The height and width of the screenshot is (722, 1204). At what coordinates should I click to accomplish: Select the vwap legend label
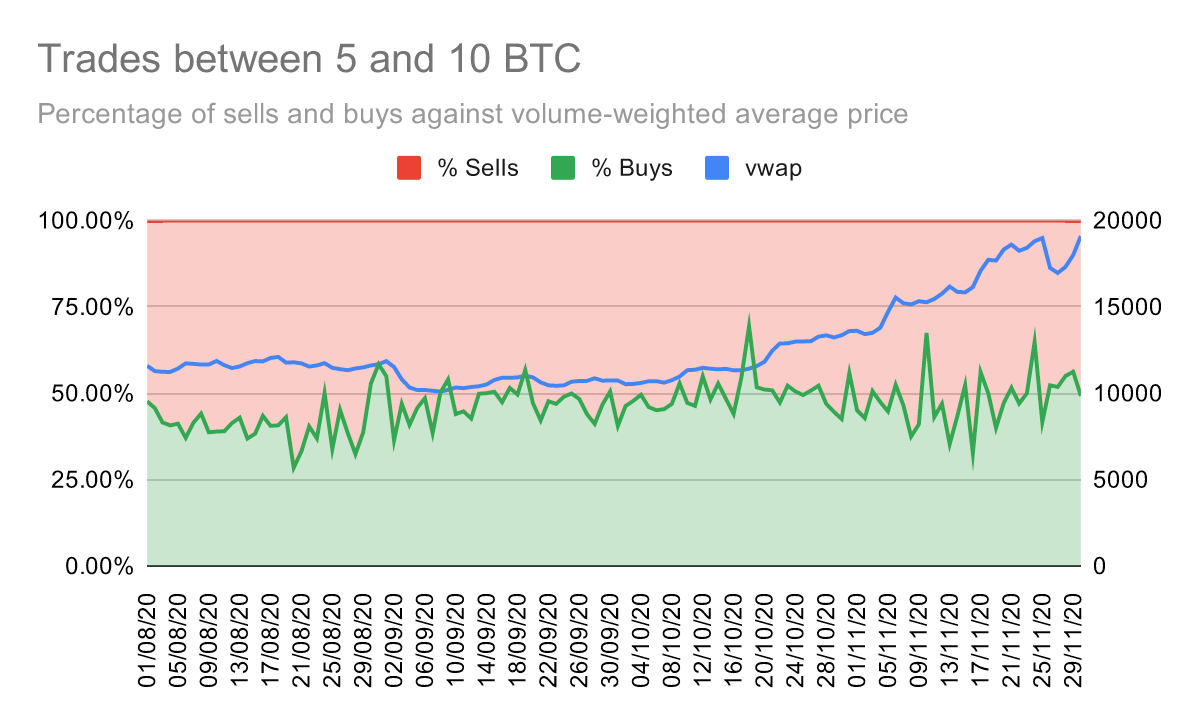[x=772, y=169]
